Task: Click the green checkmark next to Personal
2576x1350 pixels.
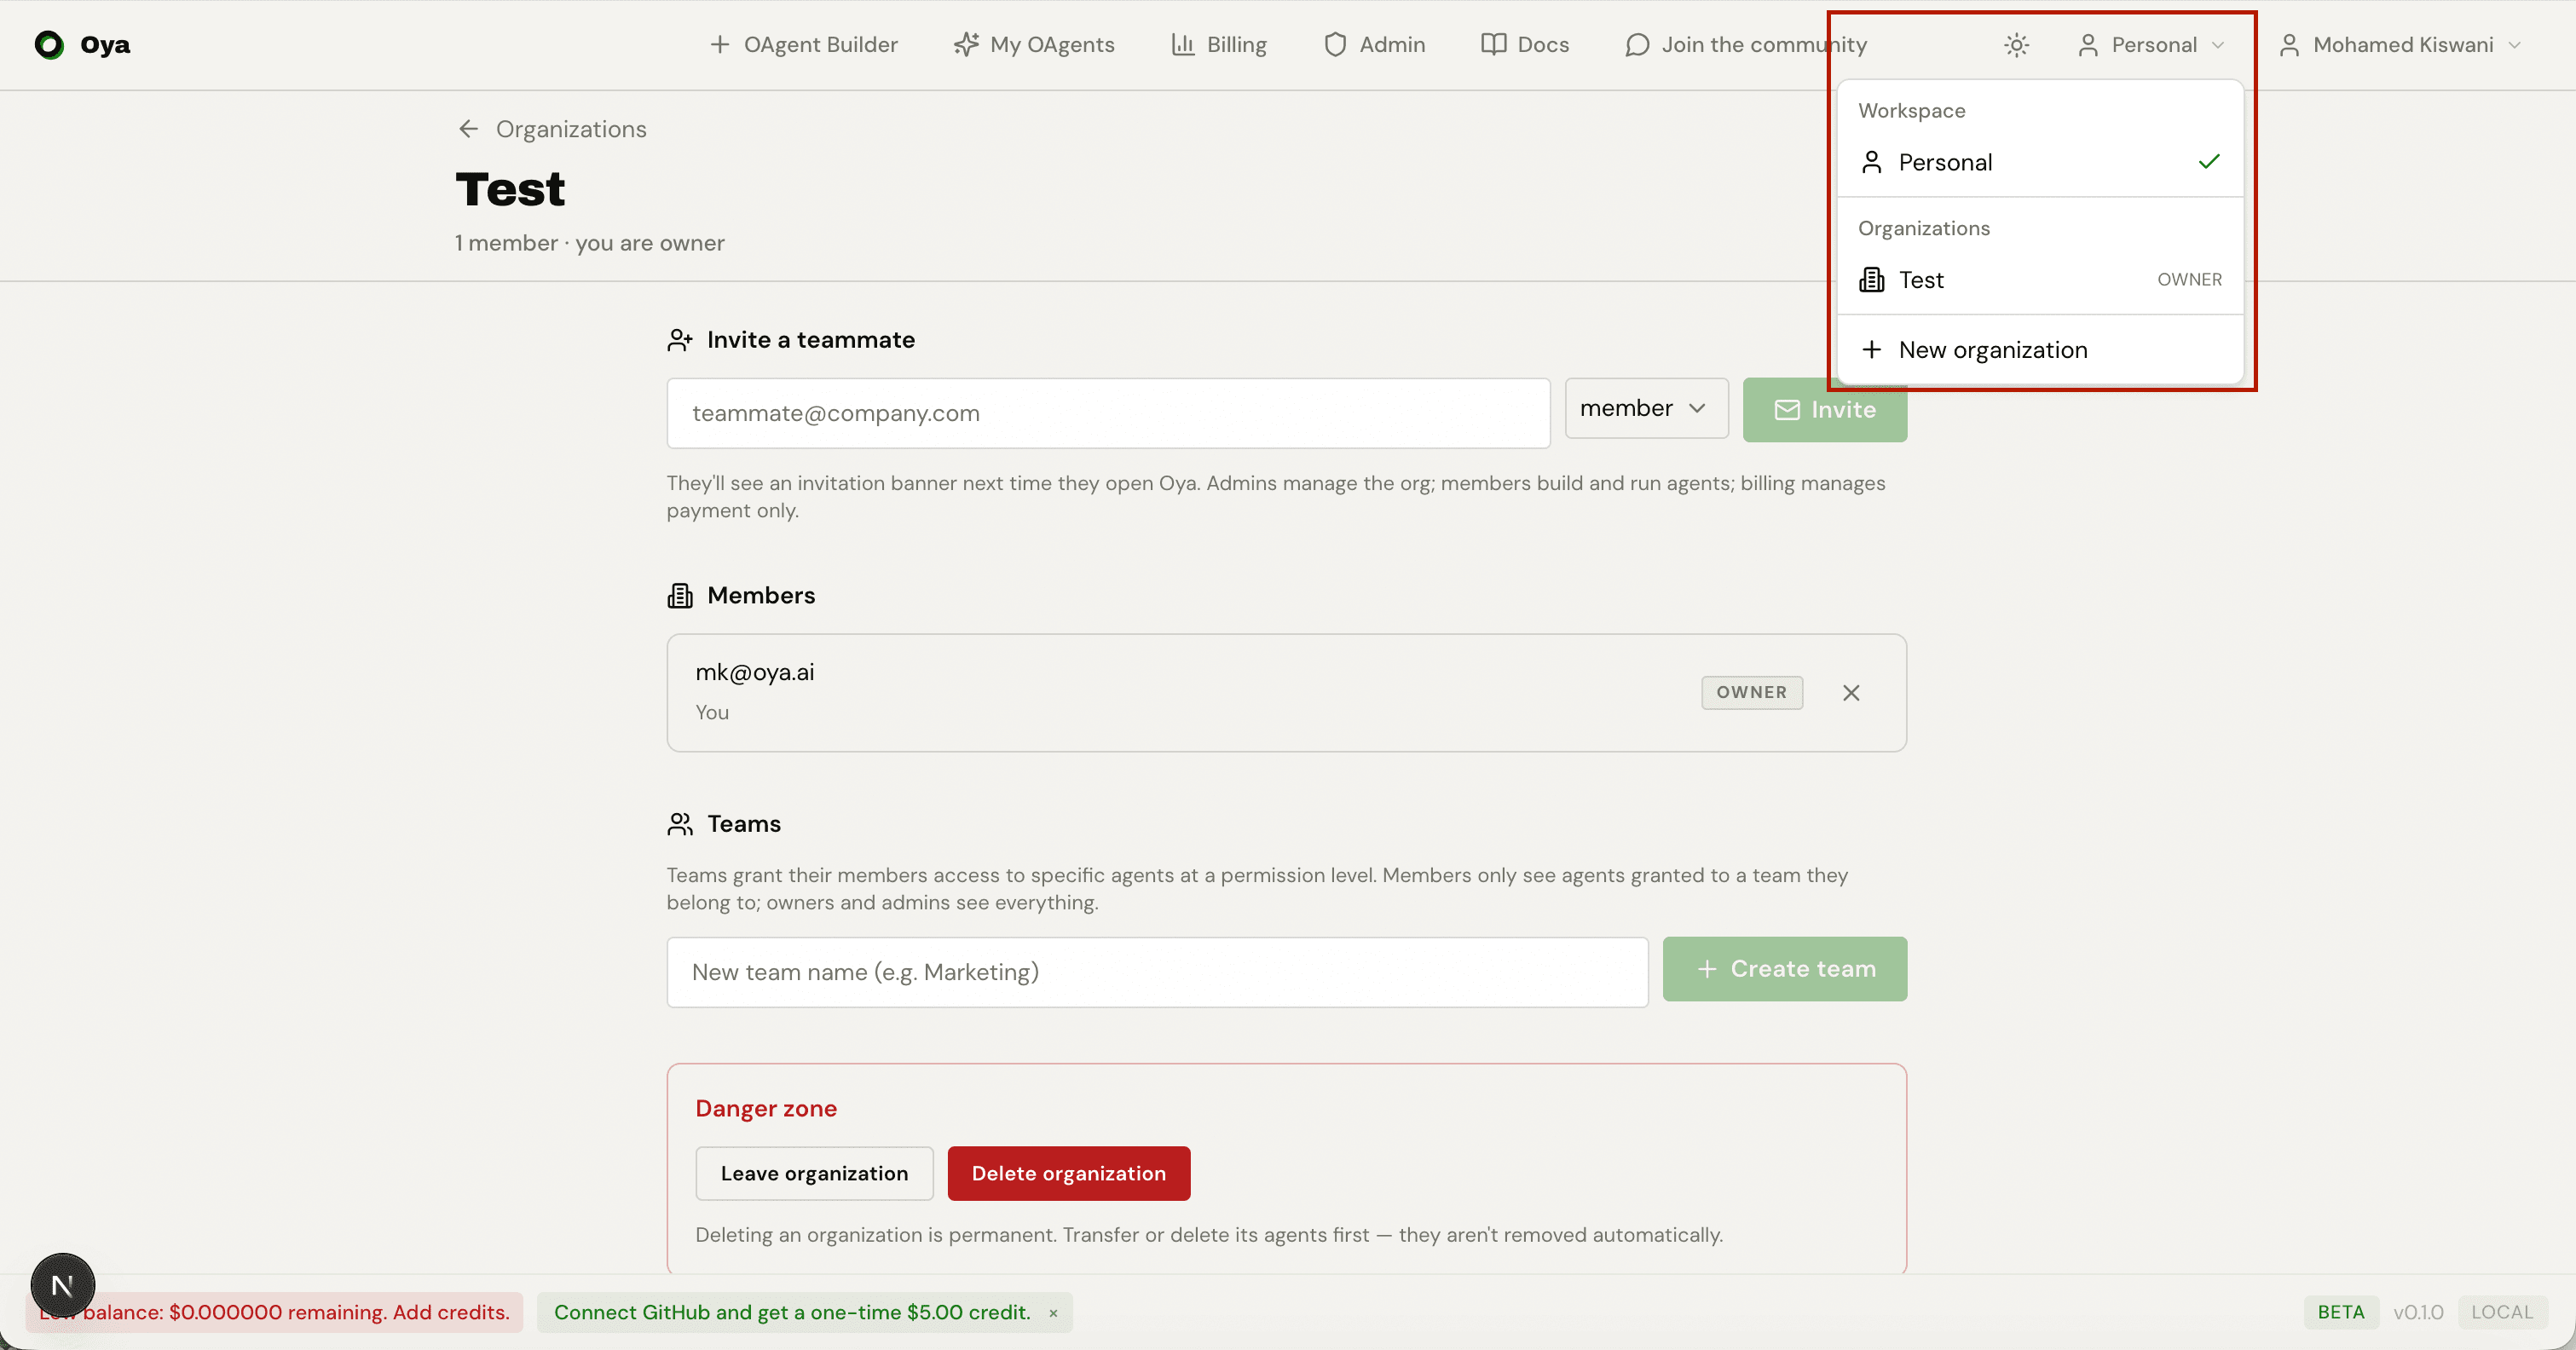Action: (2209, 161)
